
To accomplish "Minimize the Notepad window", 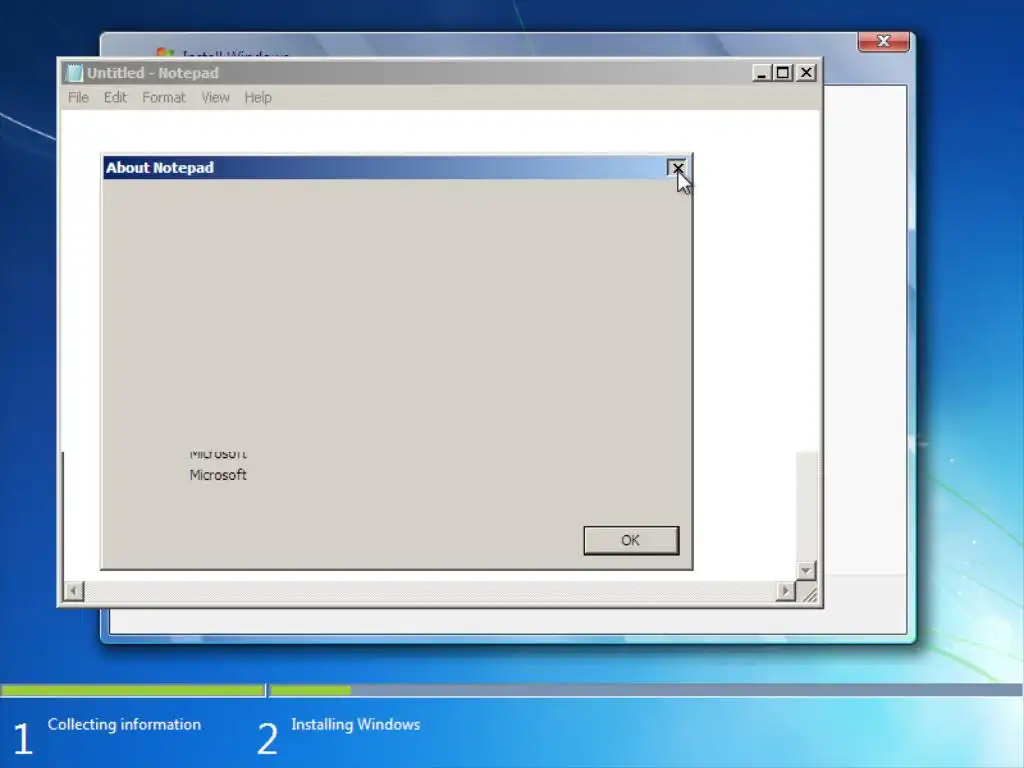I will point(761,72).
